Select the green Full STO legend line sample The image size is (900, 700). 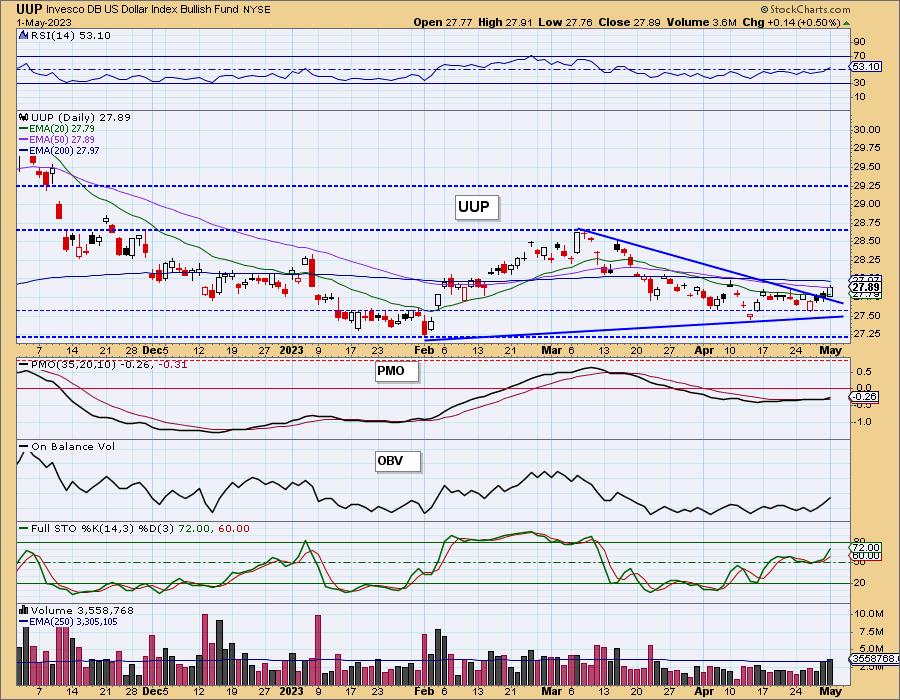pyautogui.click(x=24, y=528)
